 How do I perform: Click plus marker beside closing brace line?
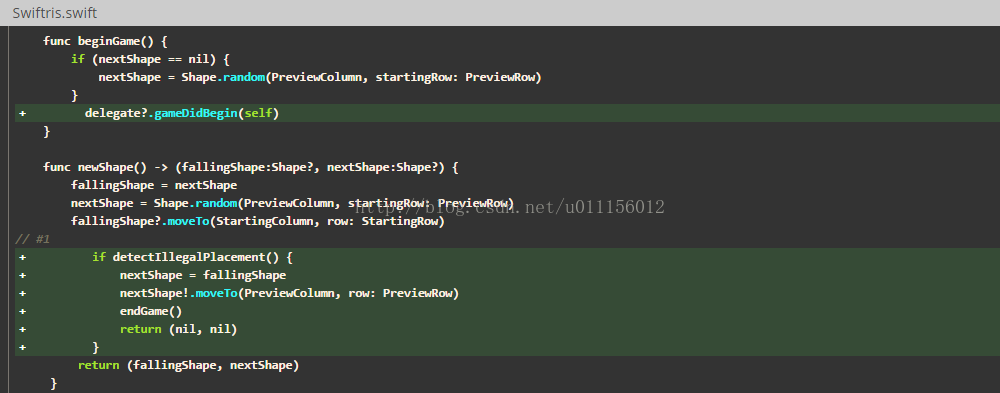[23, 347]
